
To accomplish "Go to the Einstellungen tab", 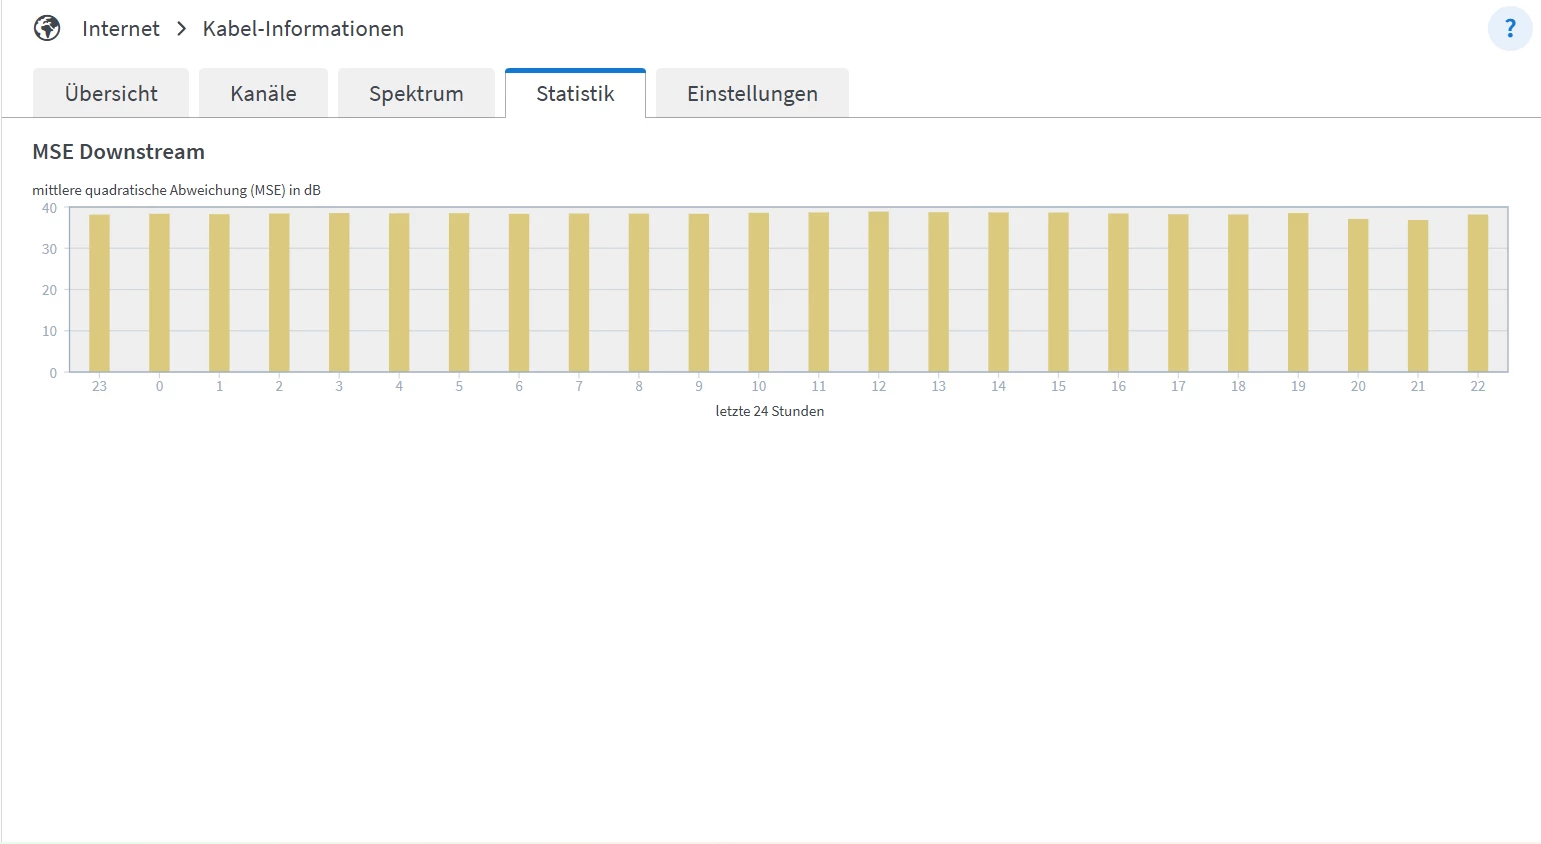I will (x=752, y=93).
